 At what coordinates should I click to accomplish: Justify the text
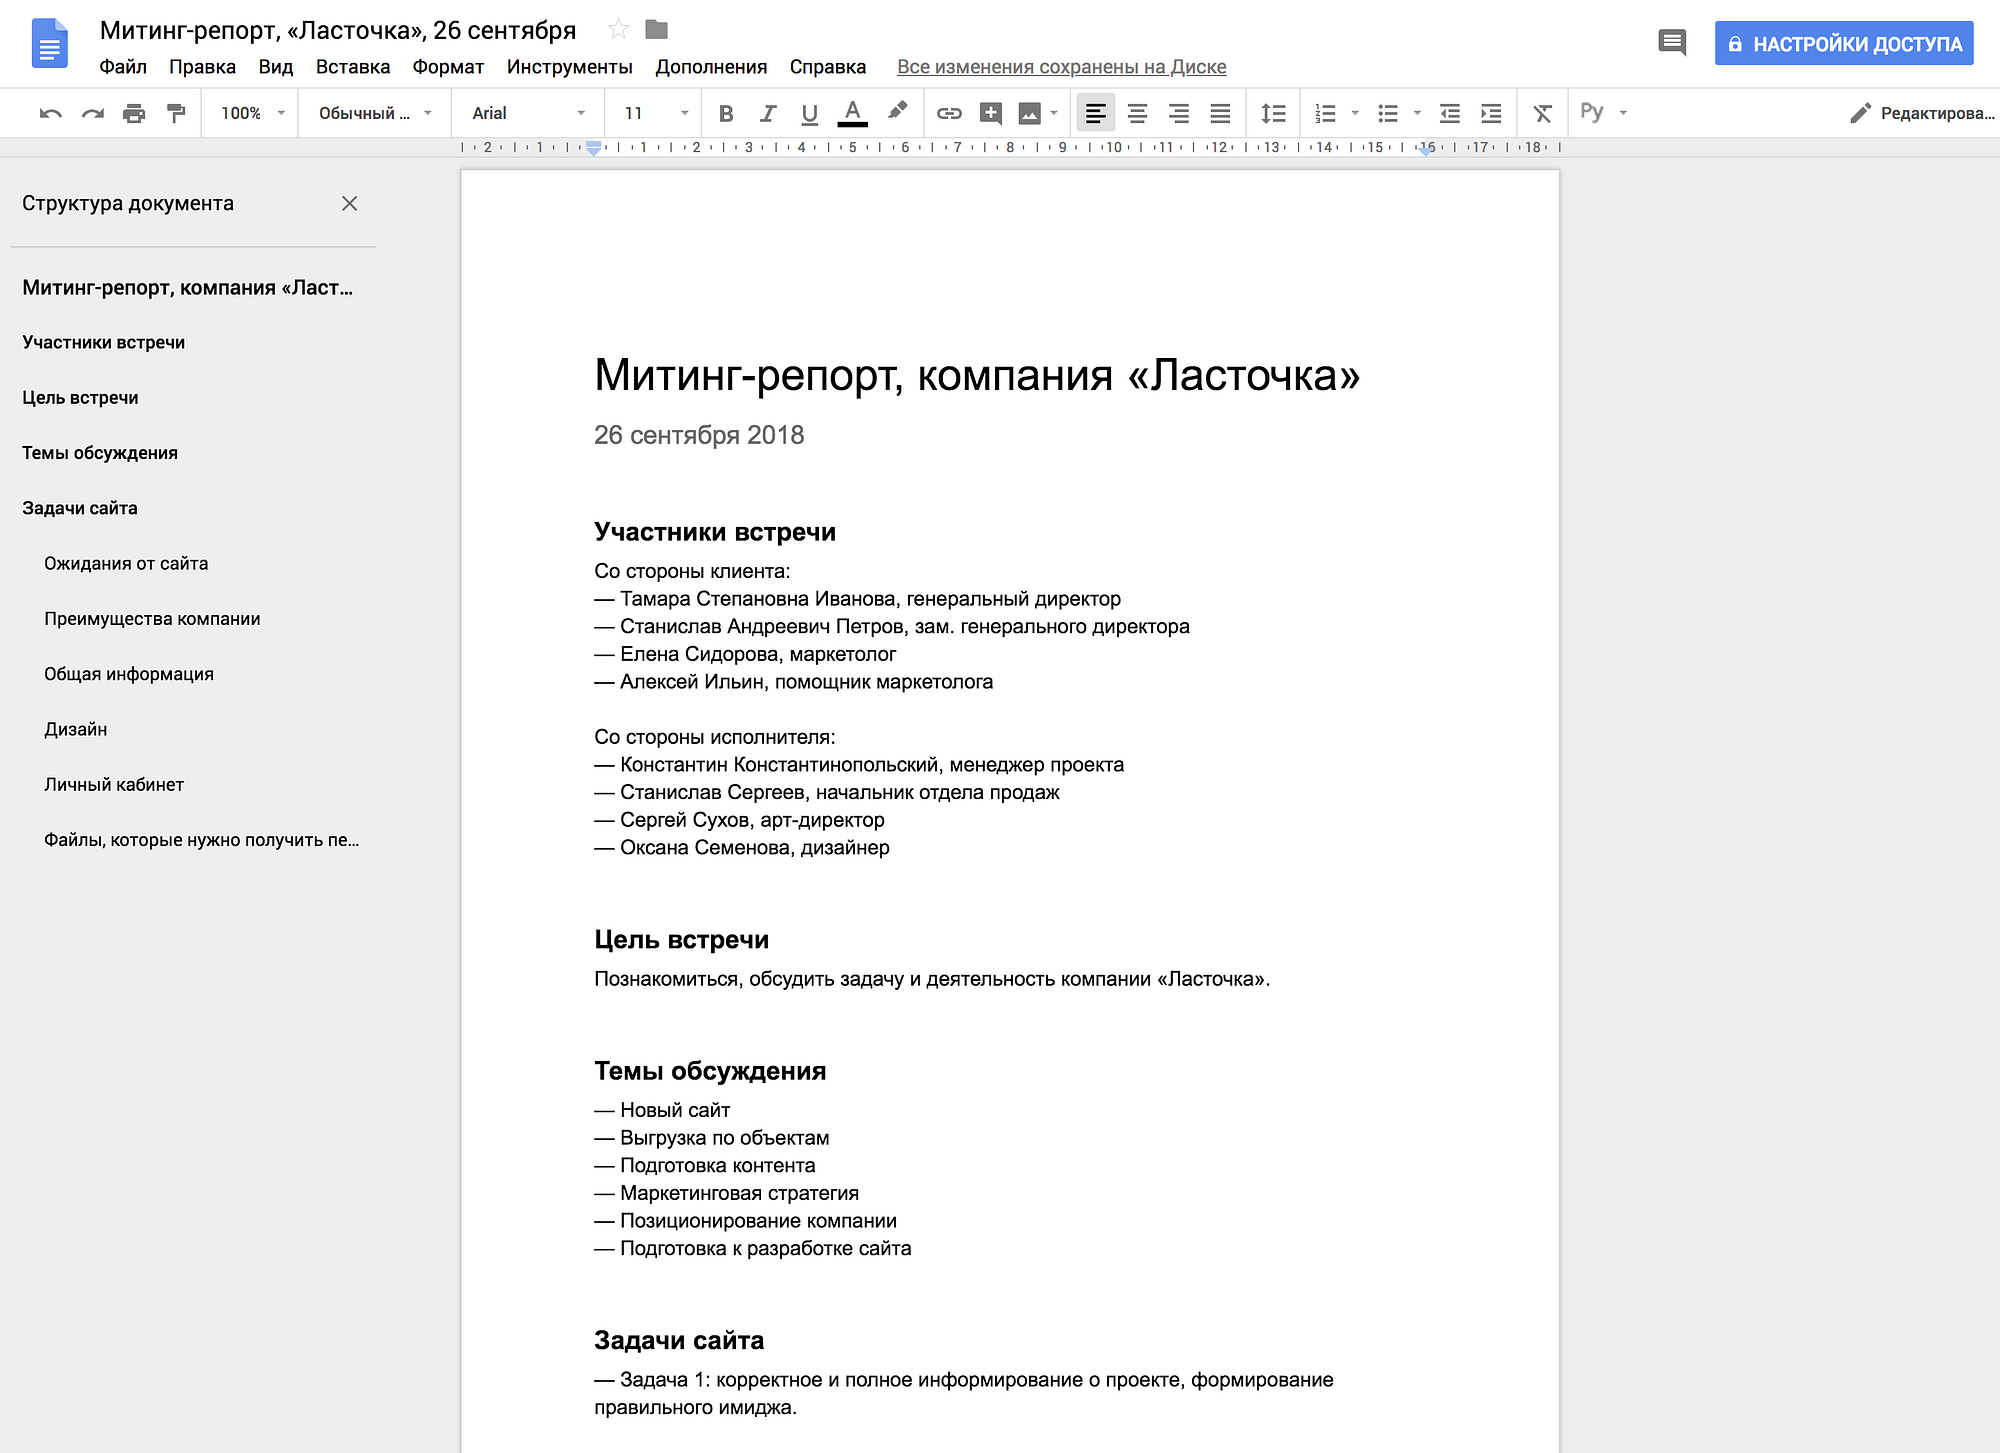point(1220,114)
